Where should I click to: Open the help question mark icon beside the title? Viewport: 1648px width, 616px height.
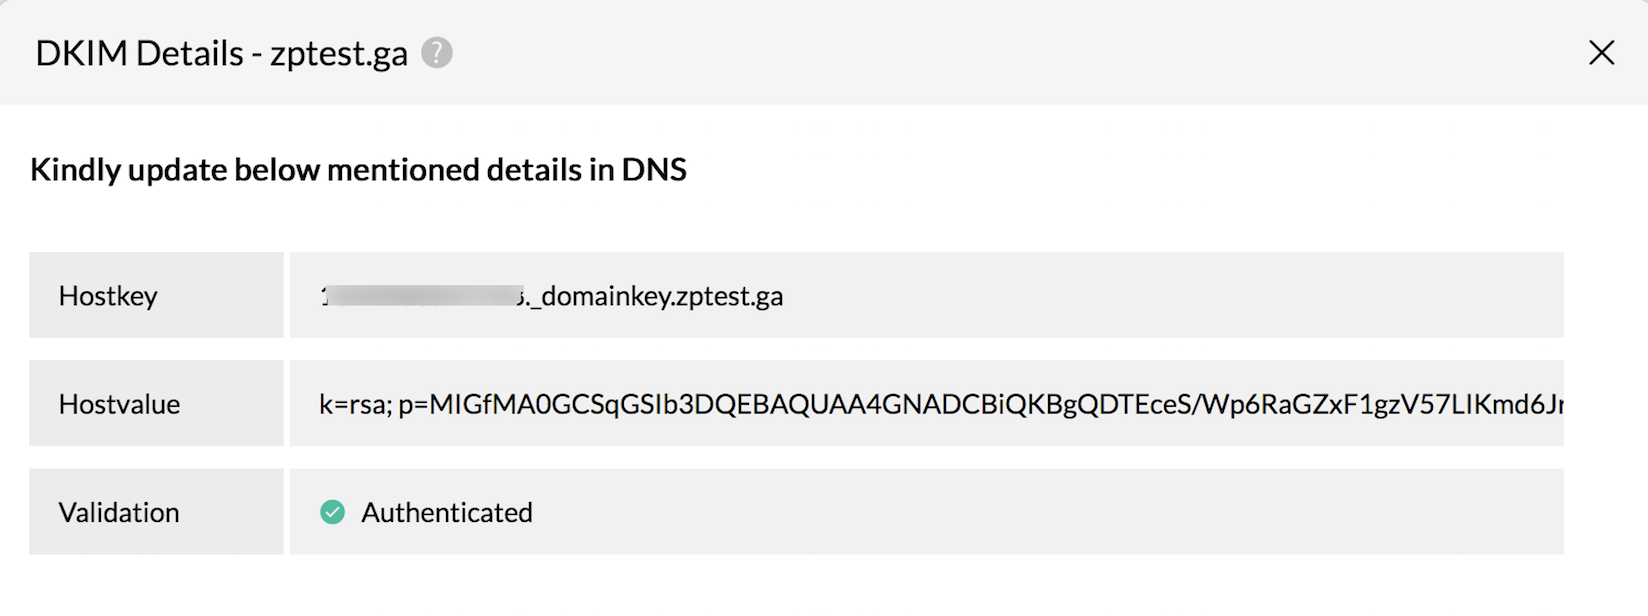436,52
